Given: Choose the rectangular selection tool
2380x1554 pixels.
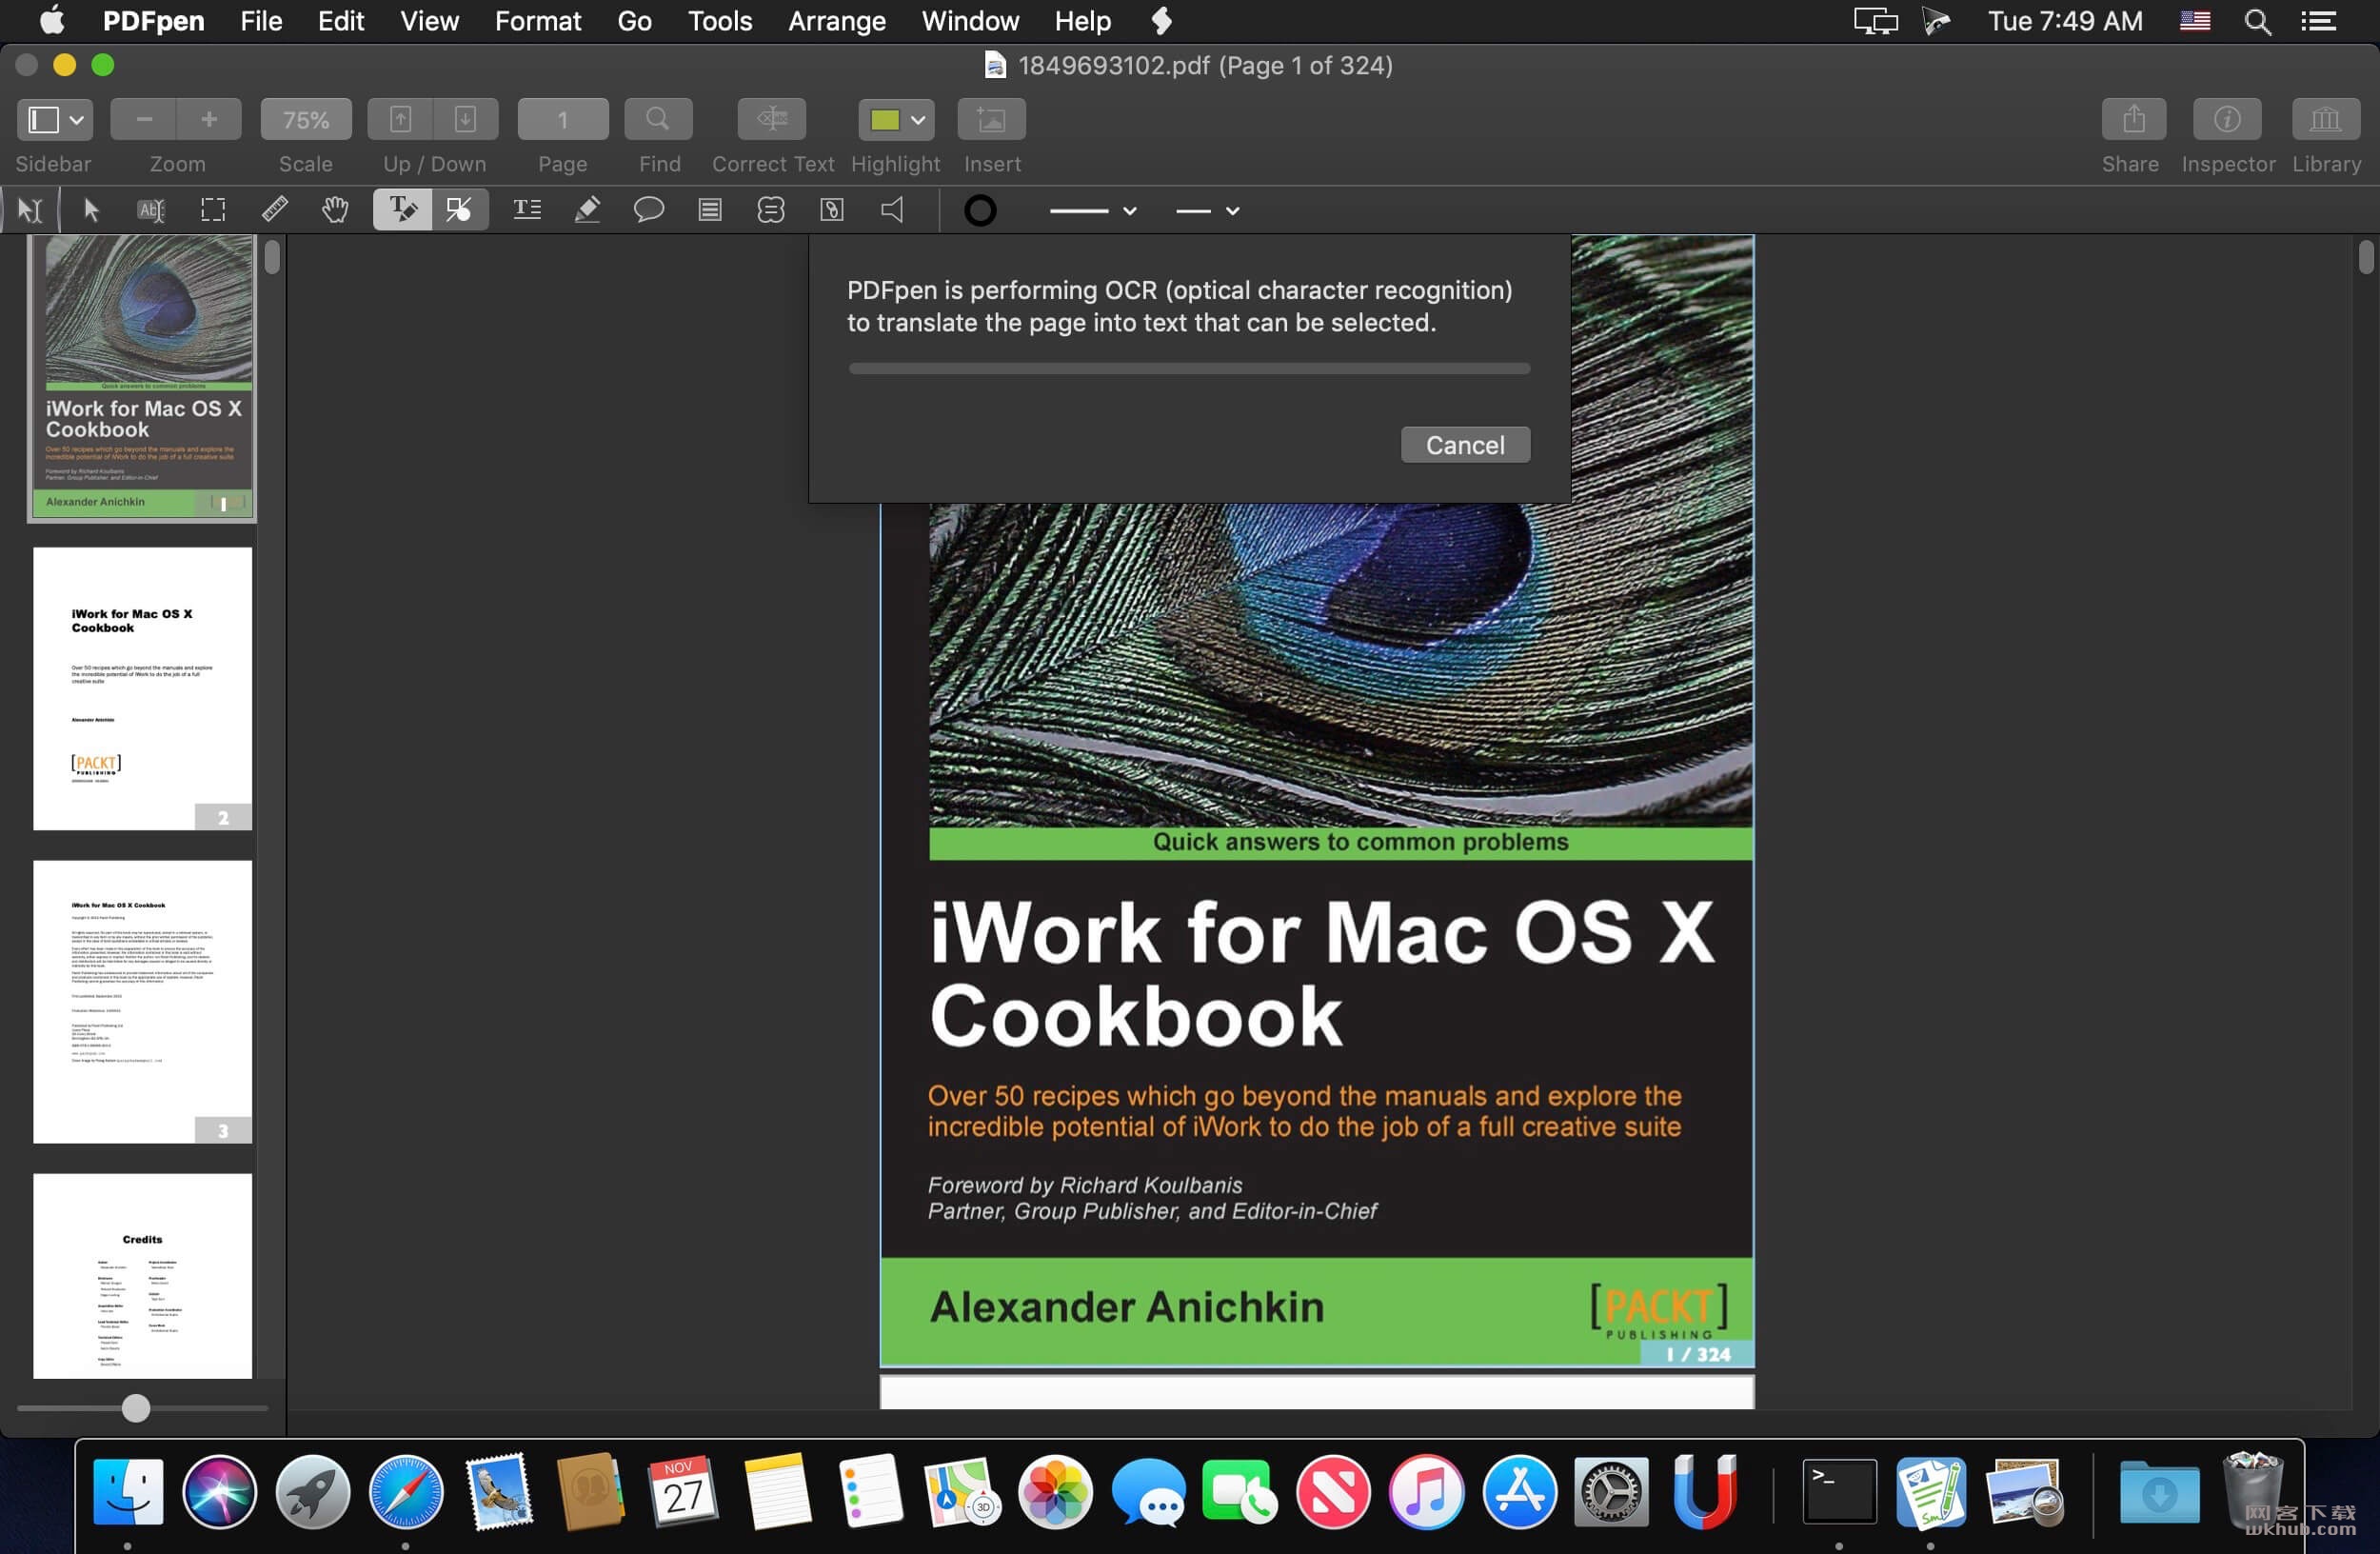Looking at the screenshot, I should pos(213,210).
